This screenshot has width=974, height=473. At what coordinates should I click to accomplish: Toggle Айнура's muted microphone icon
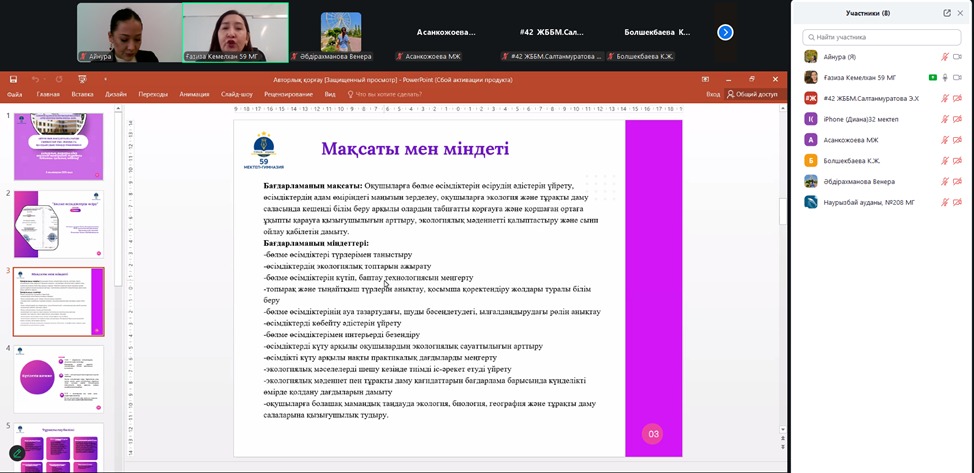point(944,57)
